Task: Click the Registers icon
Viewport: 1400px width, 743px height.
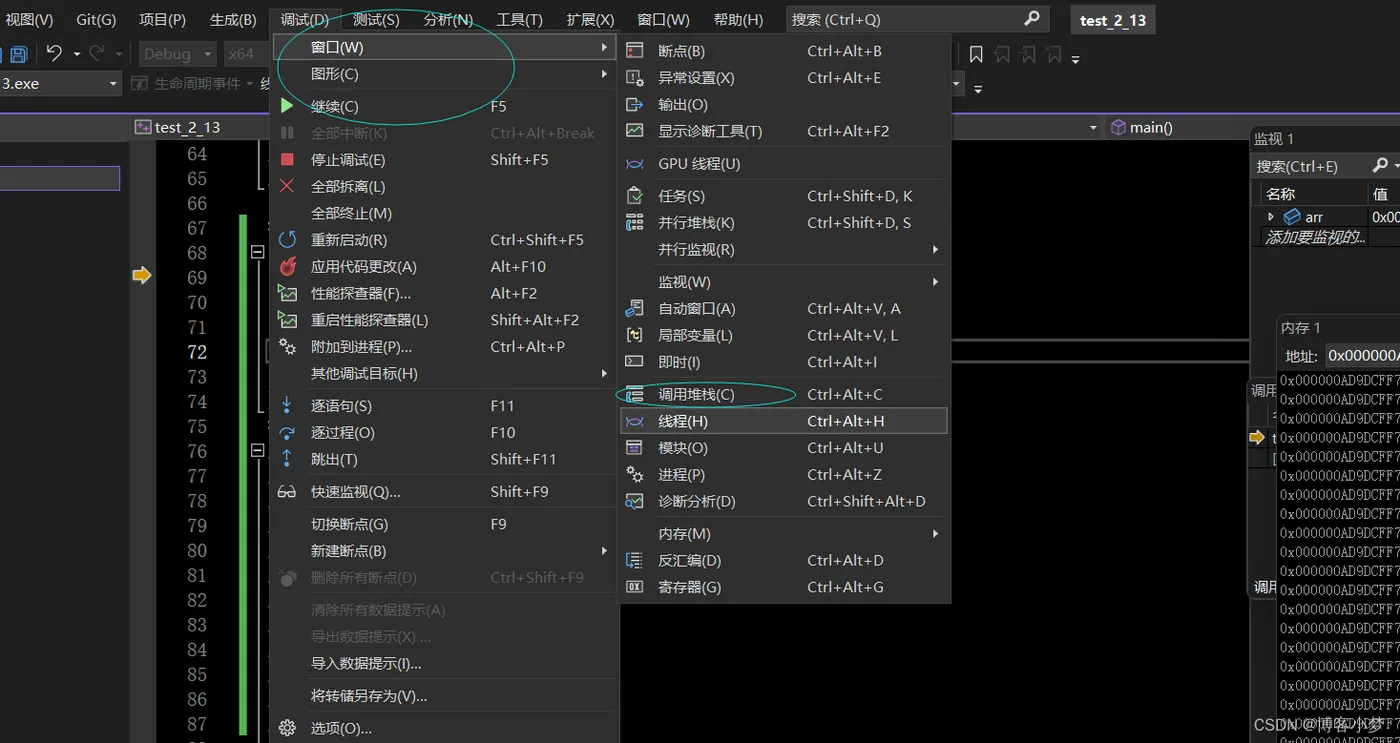Action: [x=634, y=587]
